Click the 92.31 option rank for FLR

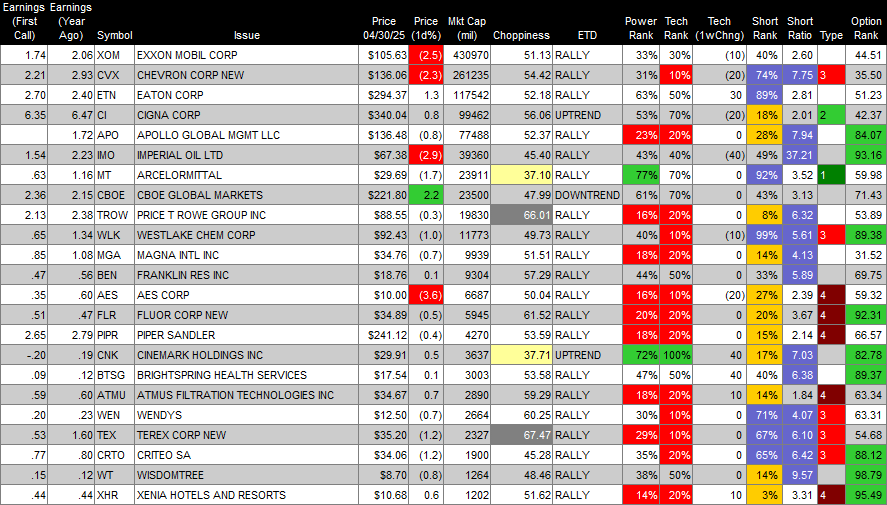(x=866, y=315)
